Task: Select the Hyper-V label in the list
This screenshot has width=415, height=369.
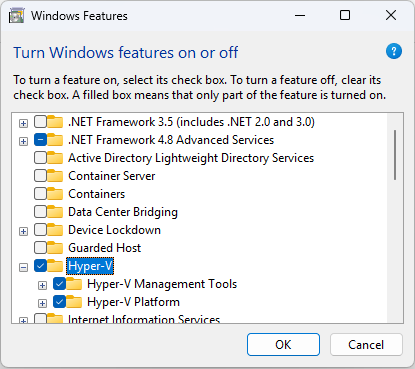Action: 90,266
